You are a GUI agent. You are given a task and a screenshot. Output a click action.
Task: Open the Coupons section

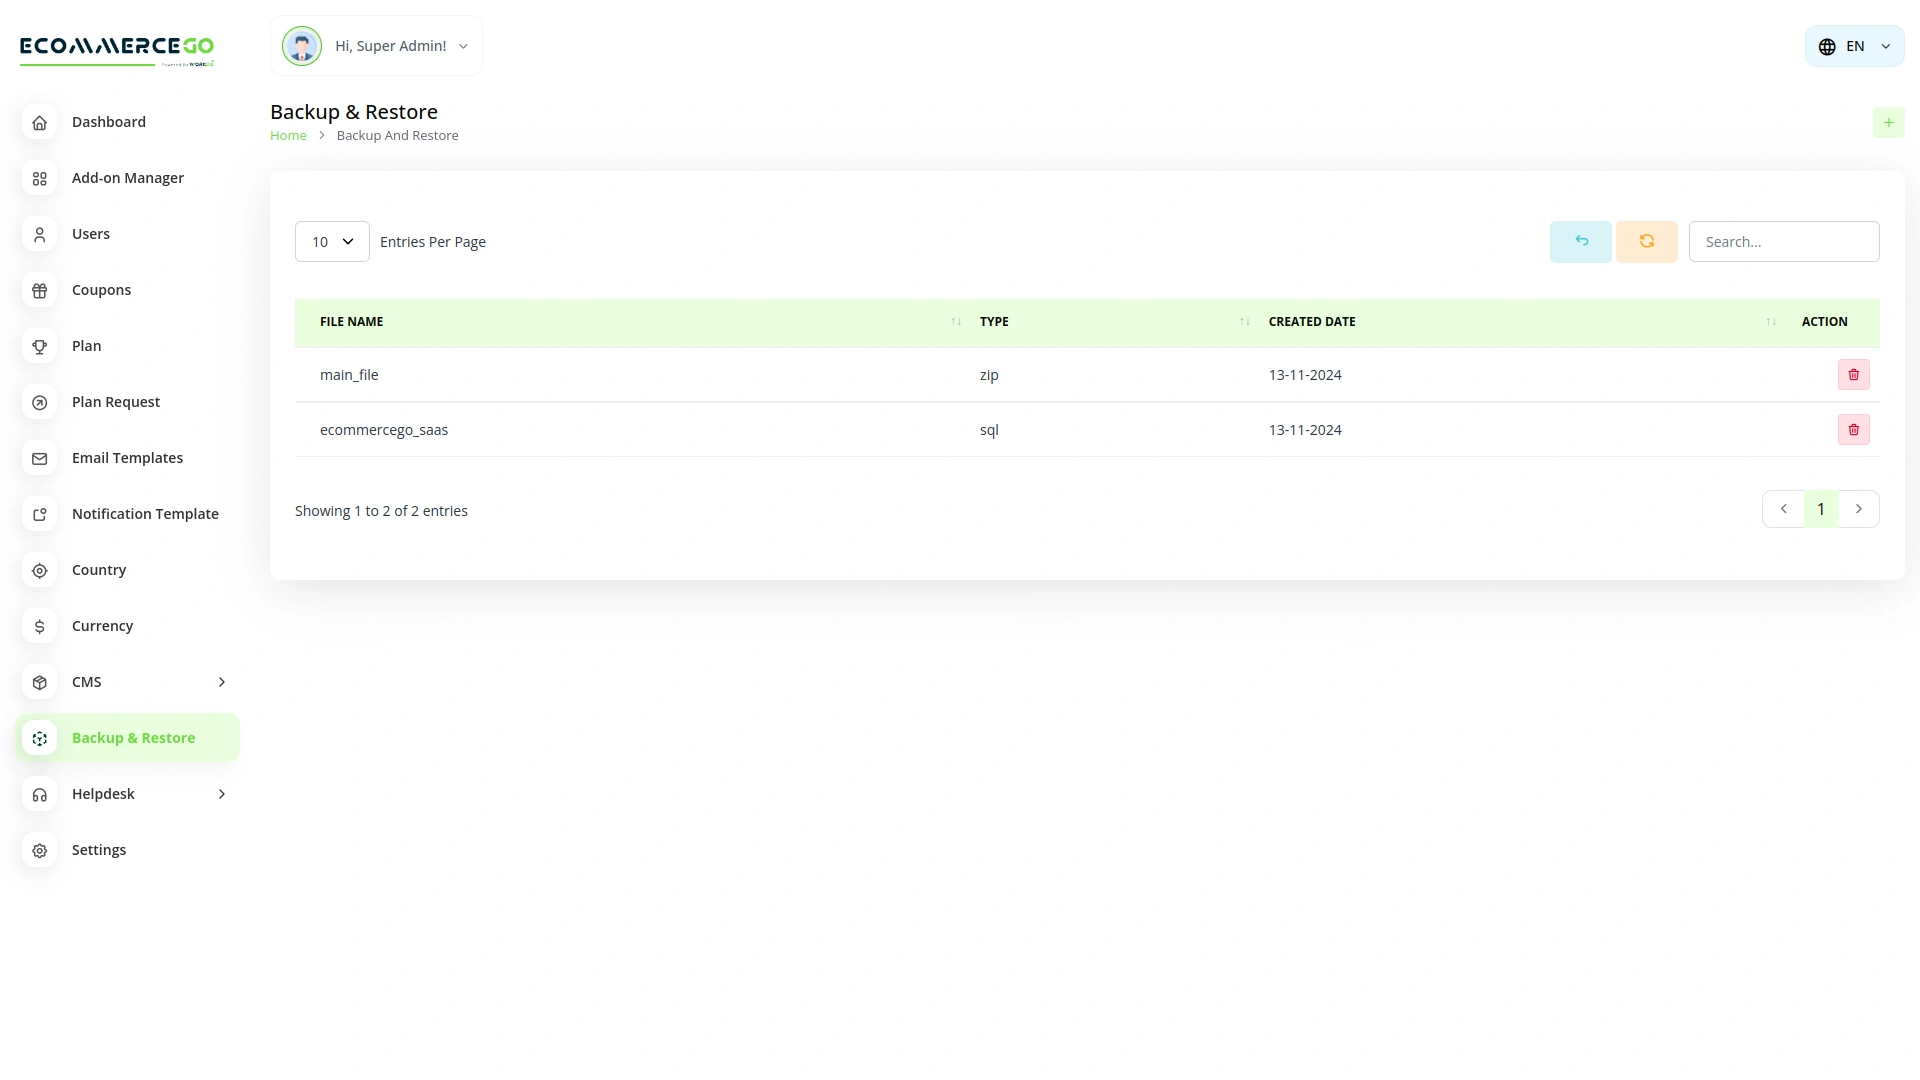click(x=101, y=289)
